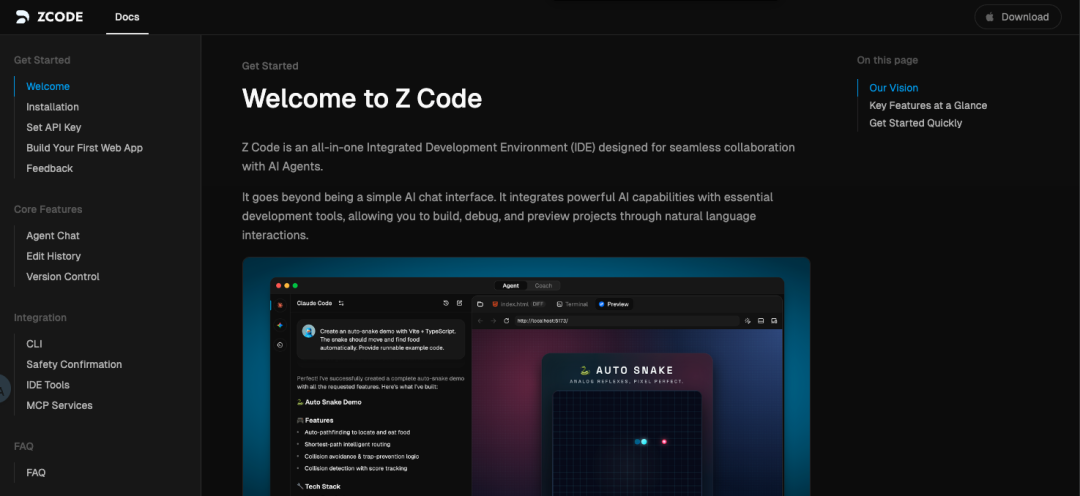Click new chat compose icon in screenshot
This screenshot has width=1080, height=496.
(459, 303)
